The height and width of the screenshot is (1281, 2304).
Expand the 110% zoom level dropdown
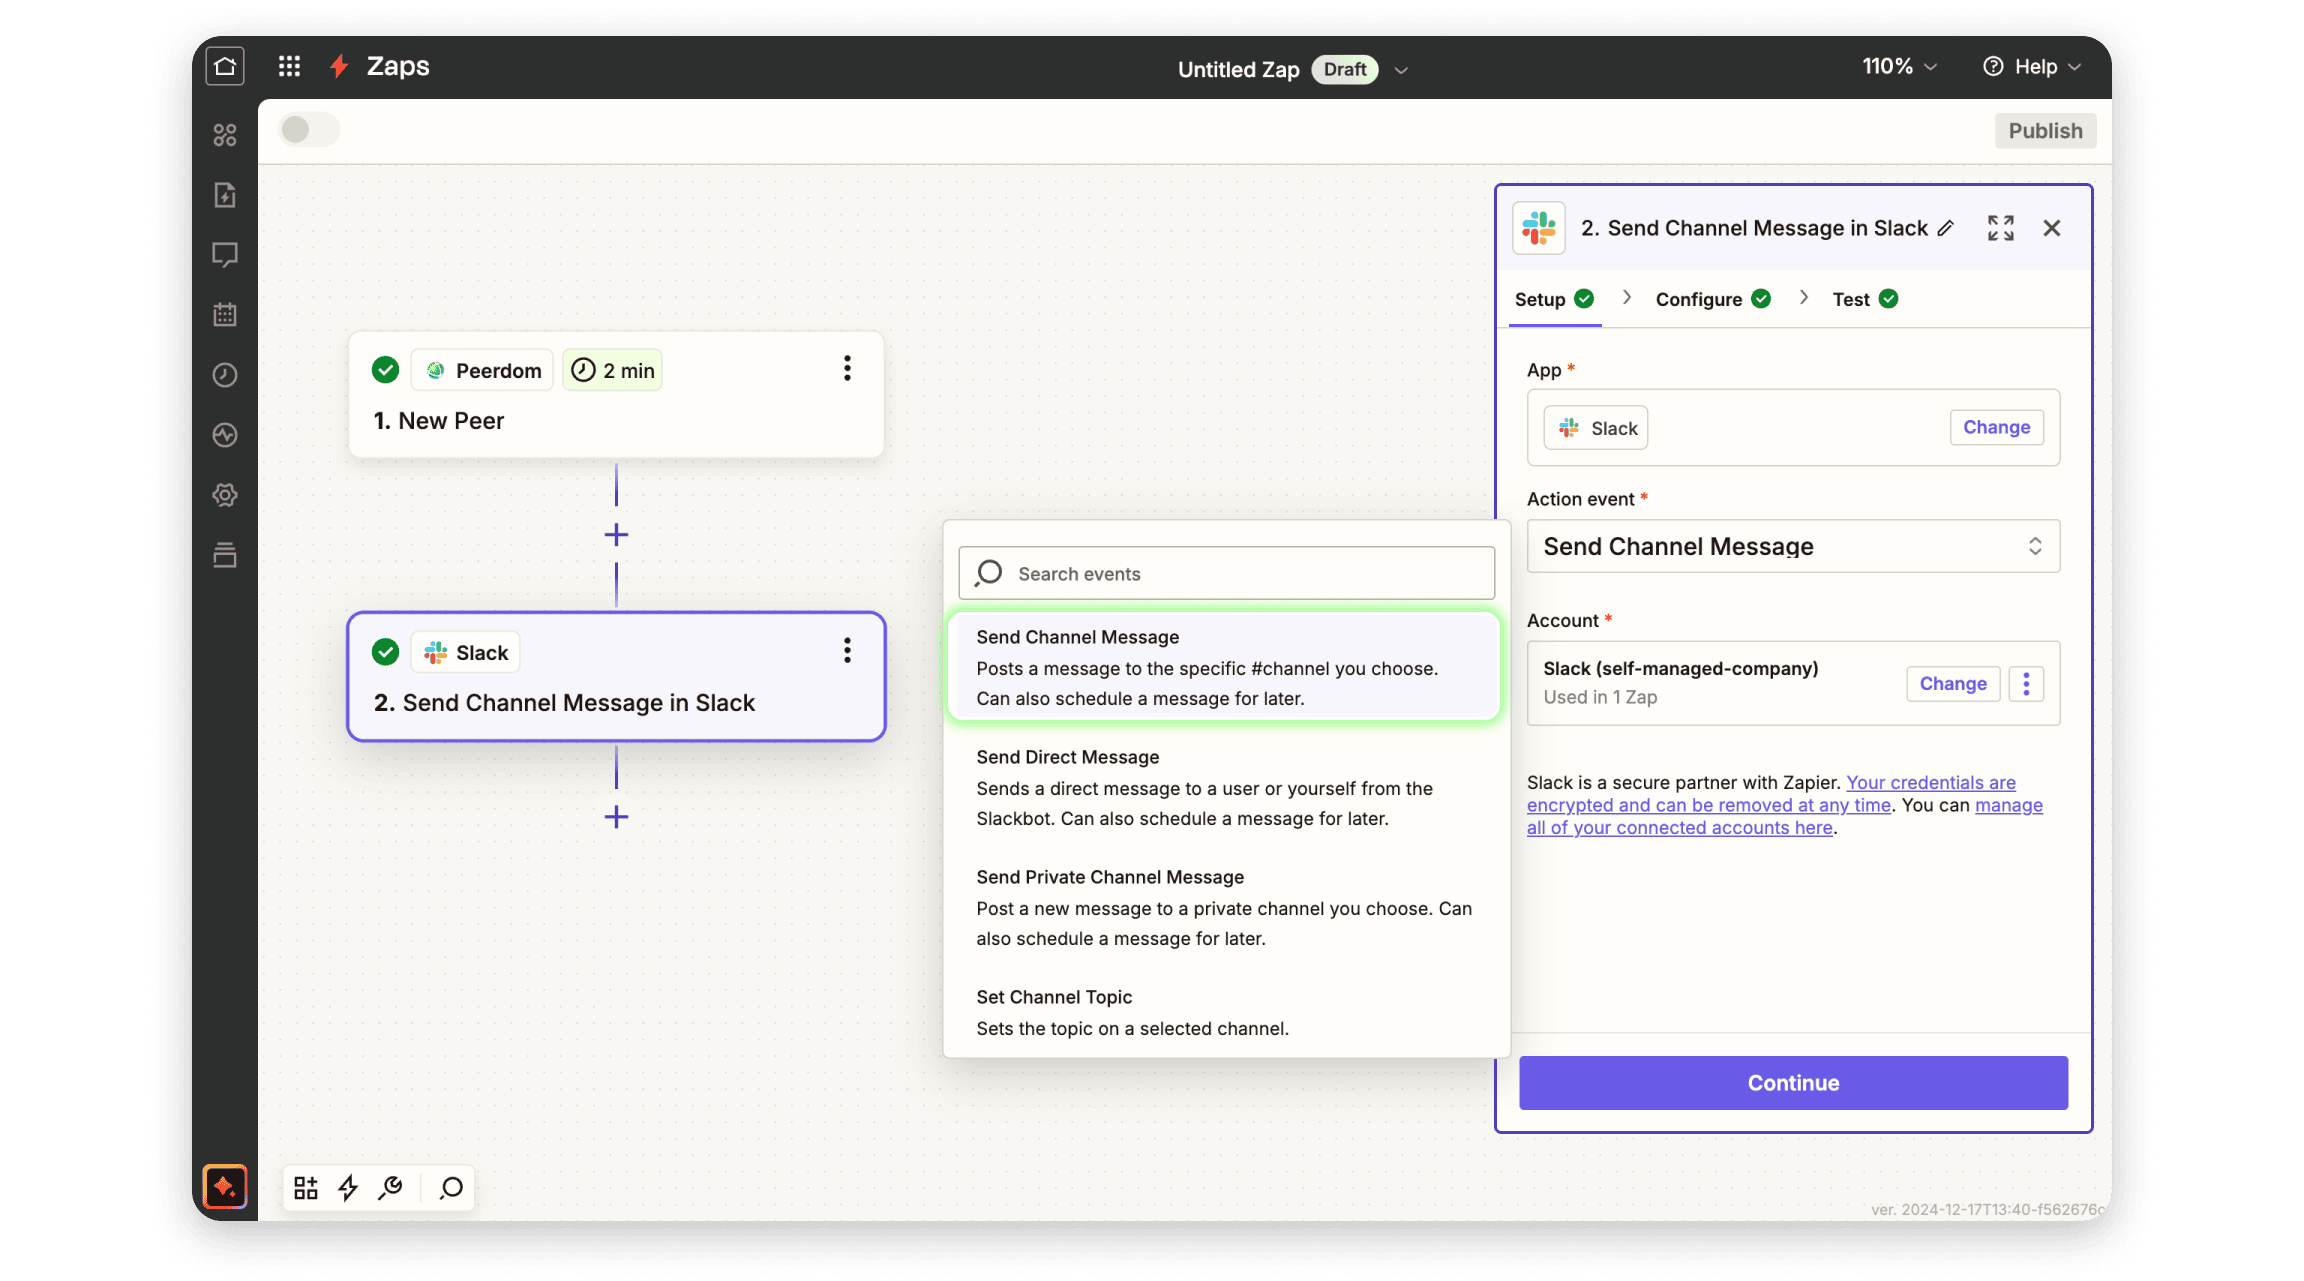(1898, 66)
